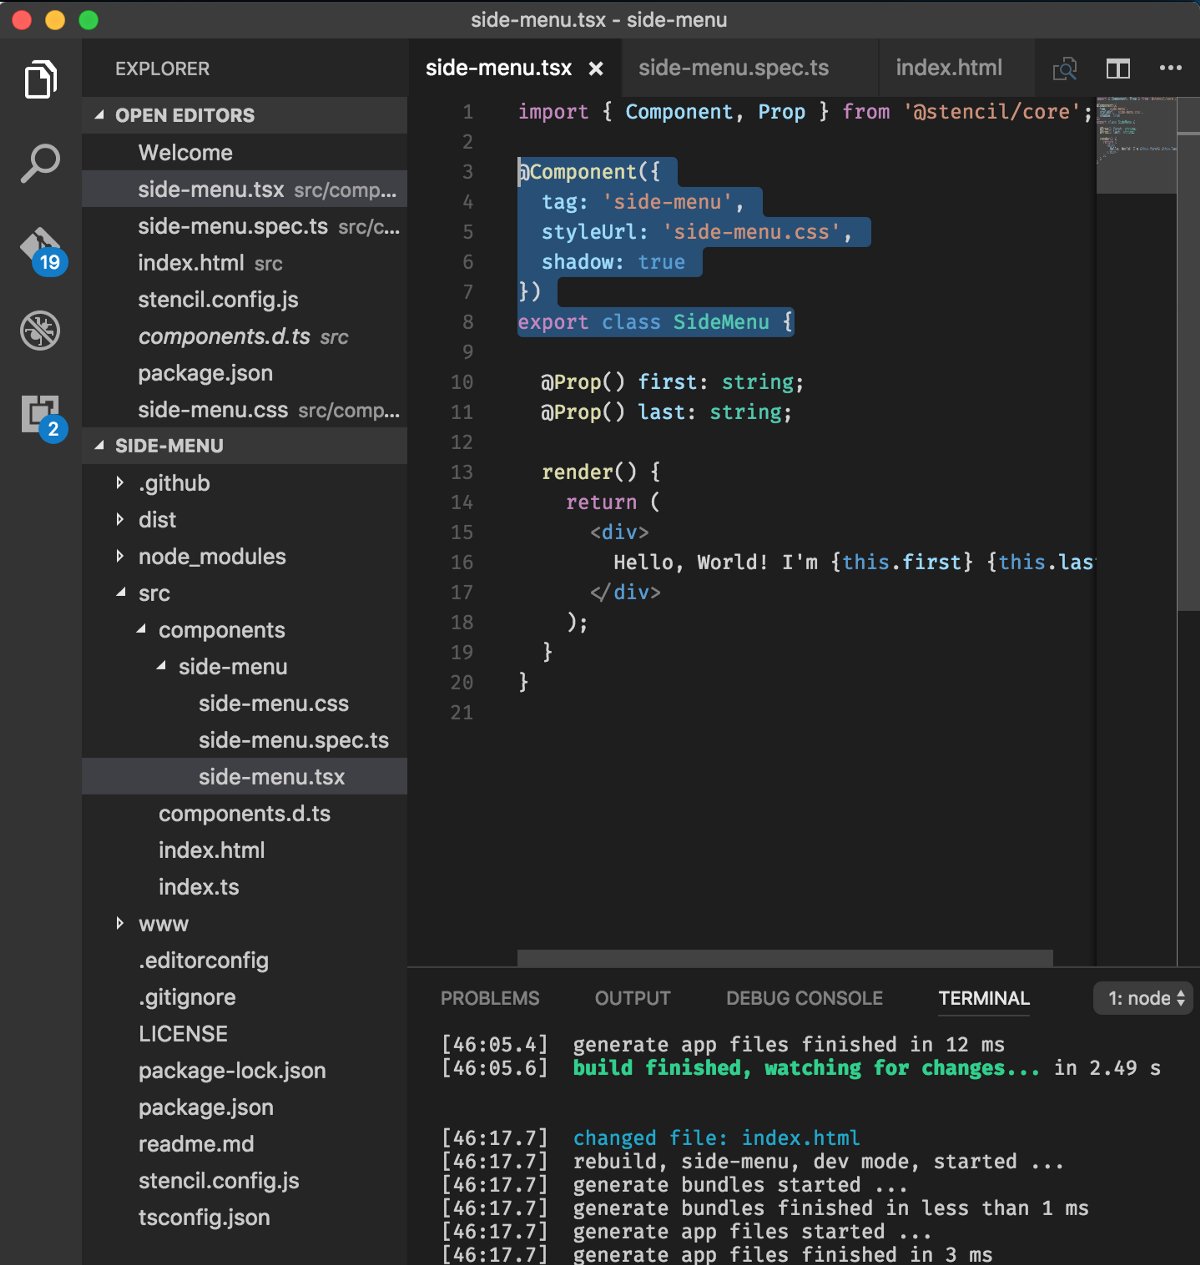Switch to the side-menu.spec.ts tab
The image size is (1200, 1265).
733,68
